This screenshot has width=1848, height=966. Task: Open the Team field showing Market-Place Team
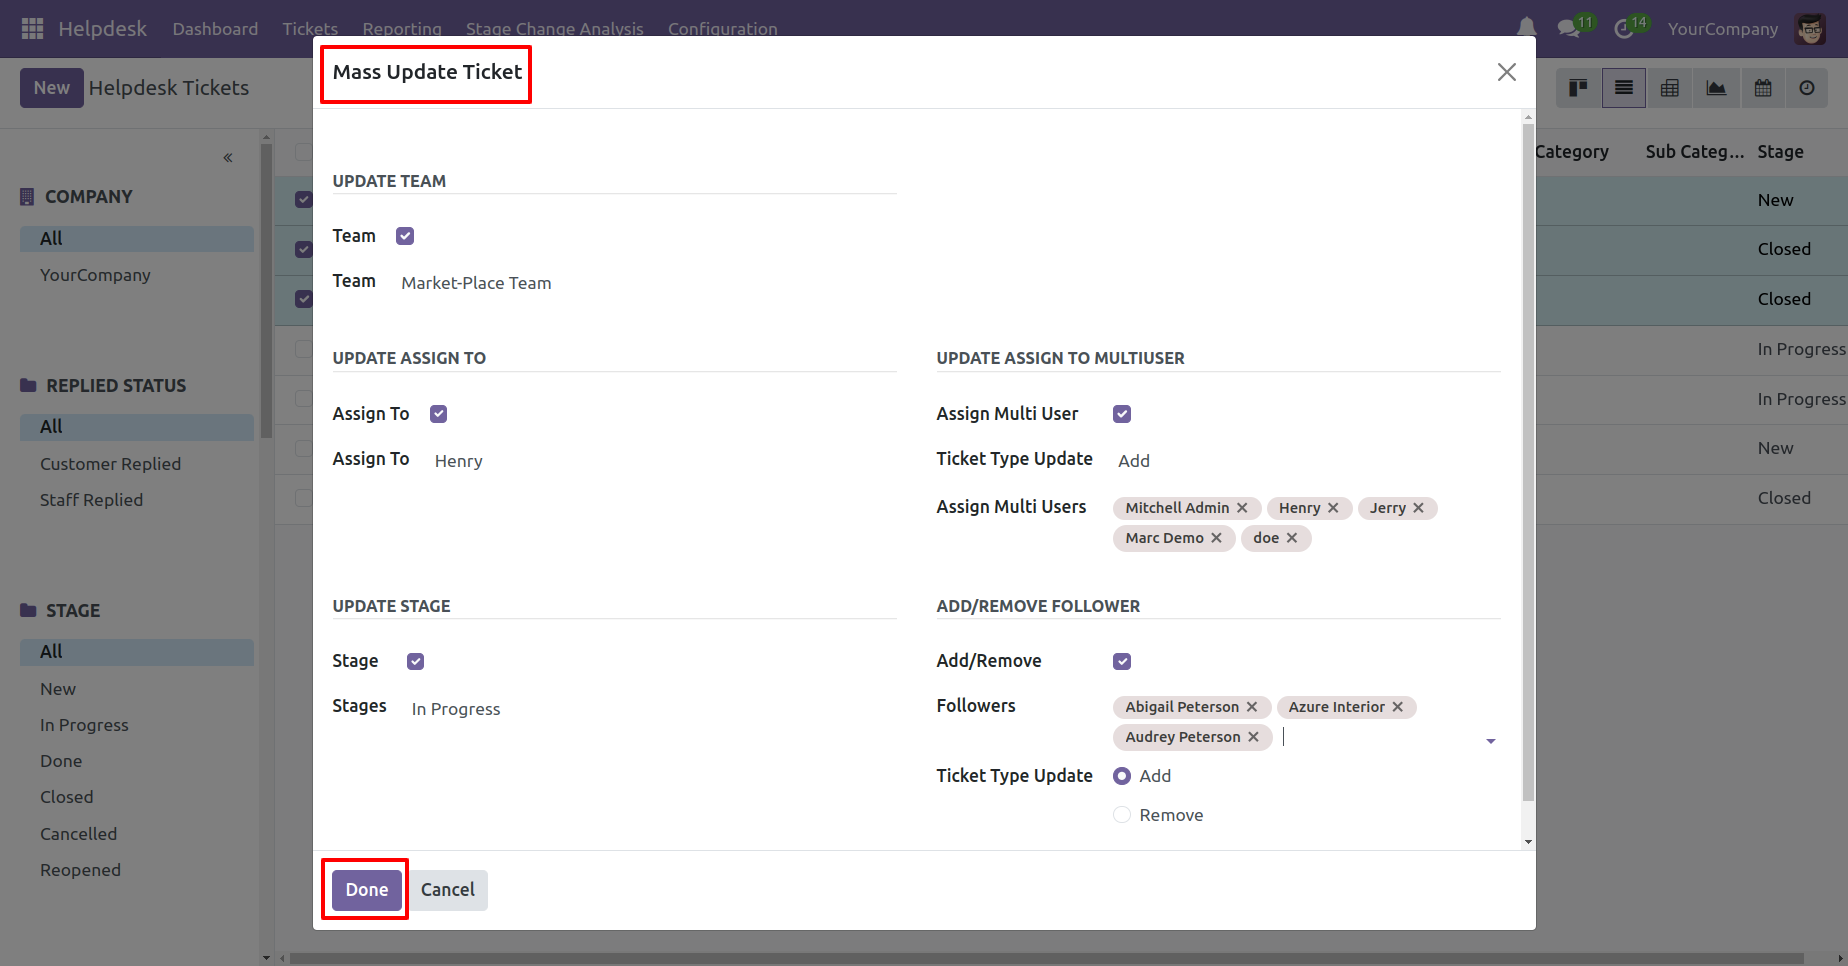pyautogui.click(x=648, y=283)
